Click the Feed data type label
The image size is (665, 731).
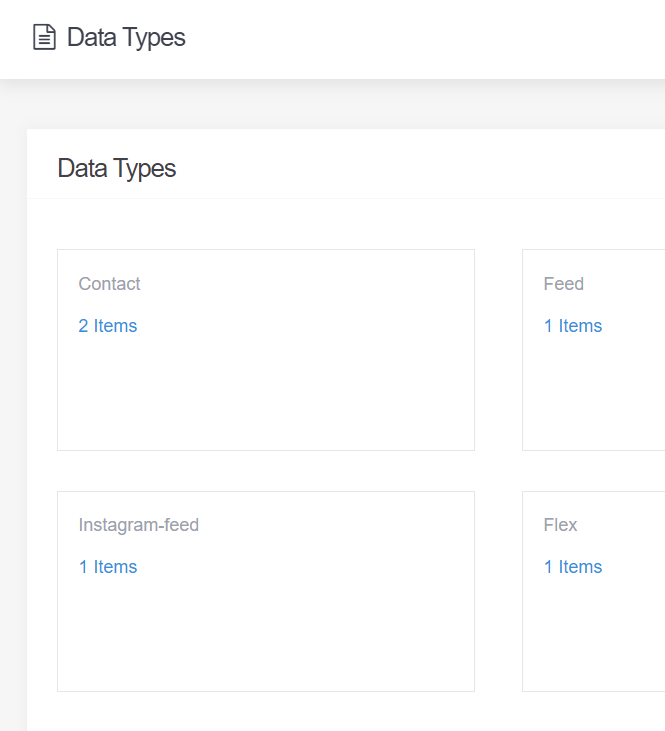[563, 283]
